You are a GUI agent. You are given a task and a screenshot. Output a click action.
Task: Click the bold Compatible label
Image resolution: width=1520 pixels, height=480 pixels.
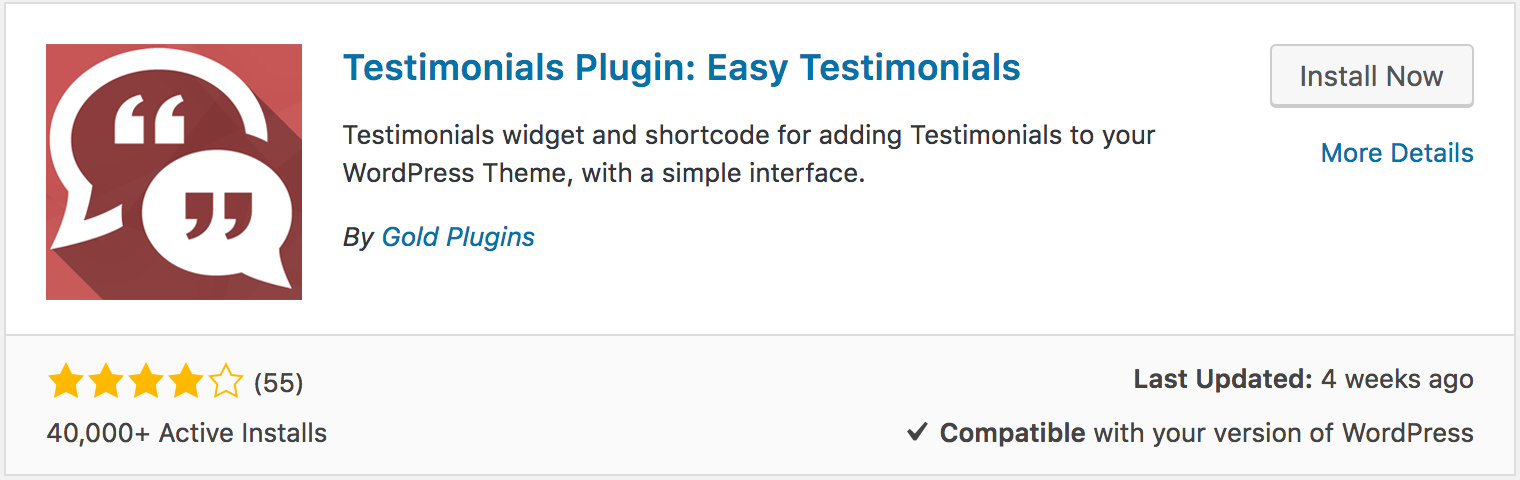(1012, 433)
